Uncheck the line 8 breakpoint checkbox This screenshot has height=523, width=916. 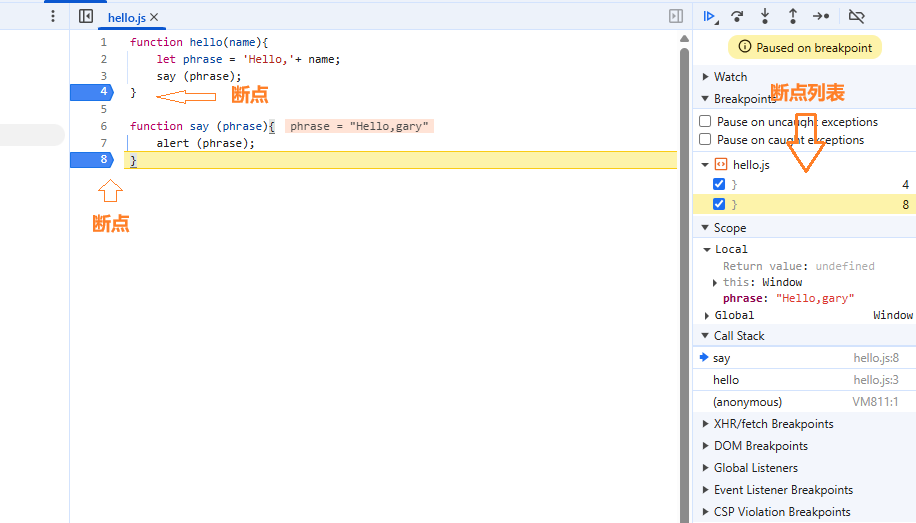[x=719, y=204]
